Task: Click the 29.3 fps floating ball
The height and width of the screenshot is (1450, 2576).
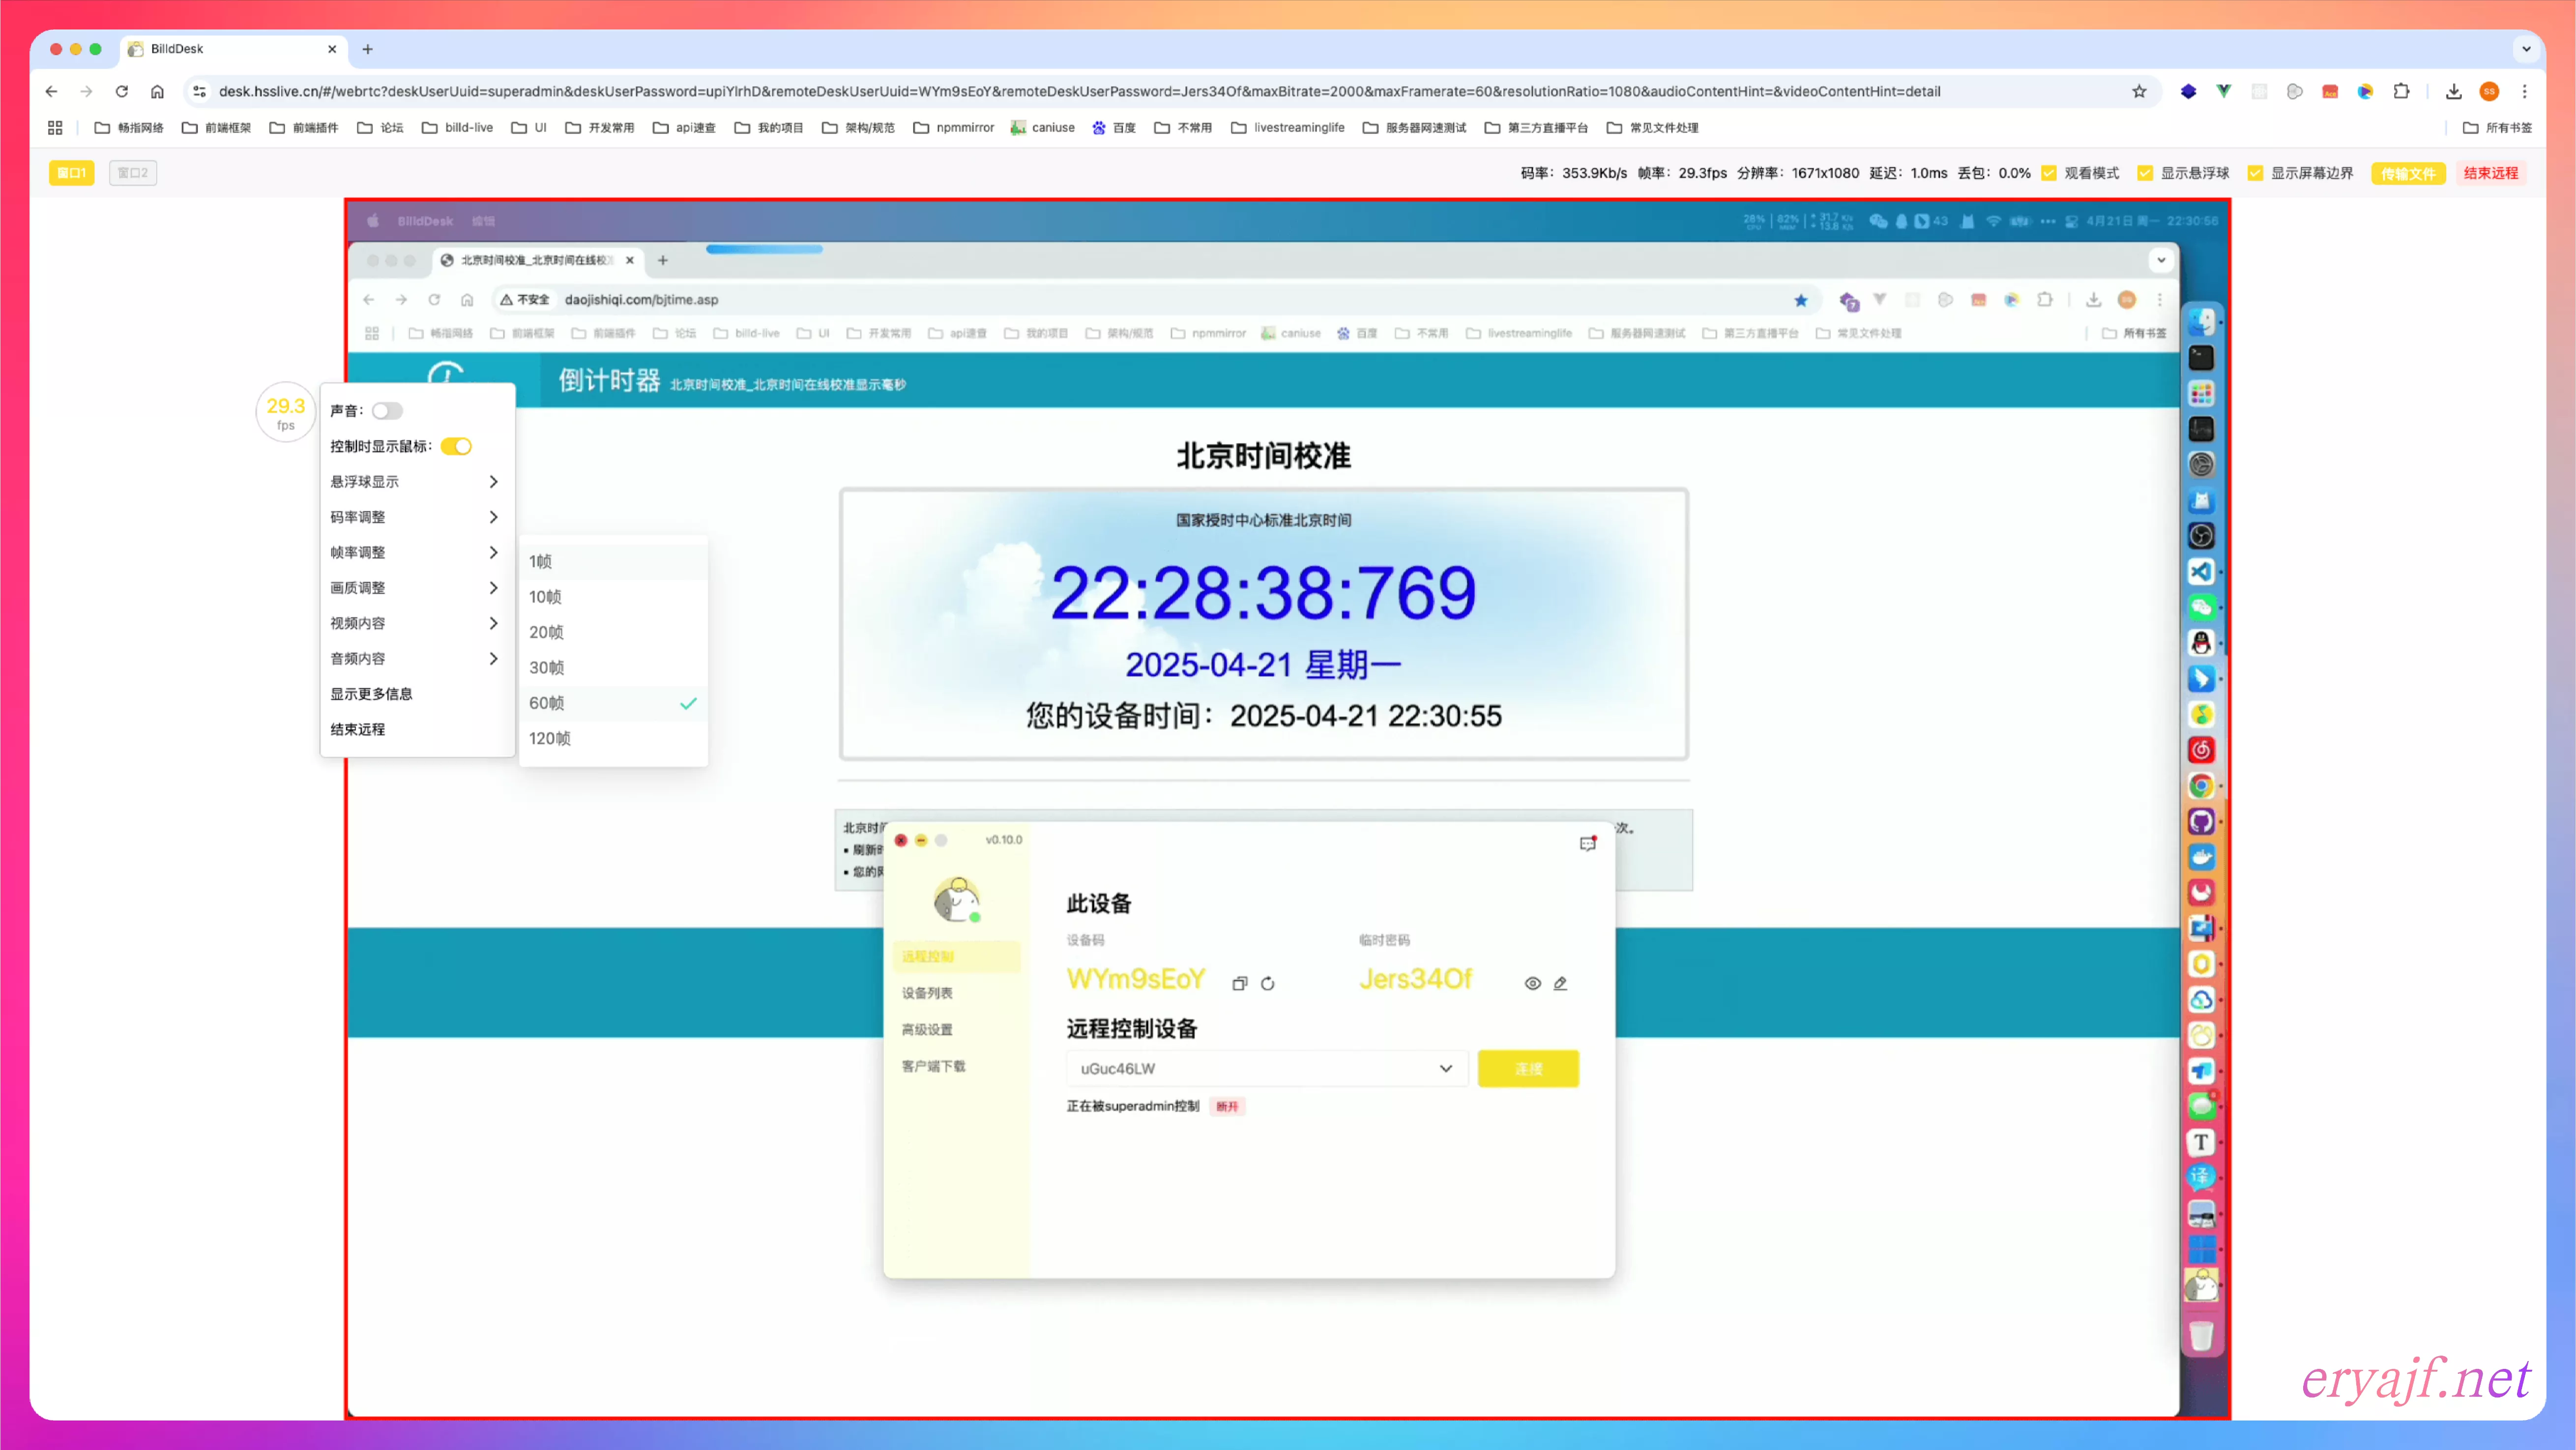Action: [285, 412]
